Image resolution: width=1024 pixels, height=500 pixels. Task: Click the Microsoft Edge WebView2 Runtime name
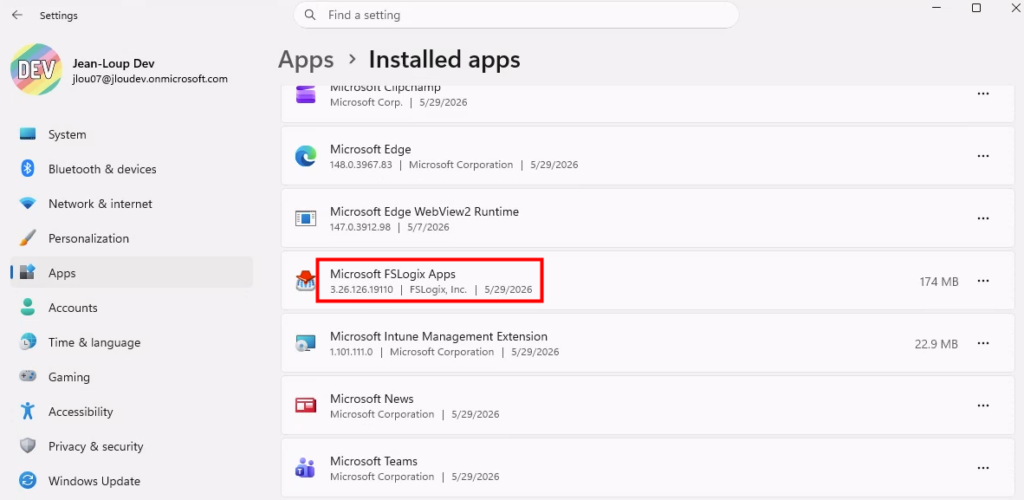click(x=424, y=211)
